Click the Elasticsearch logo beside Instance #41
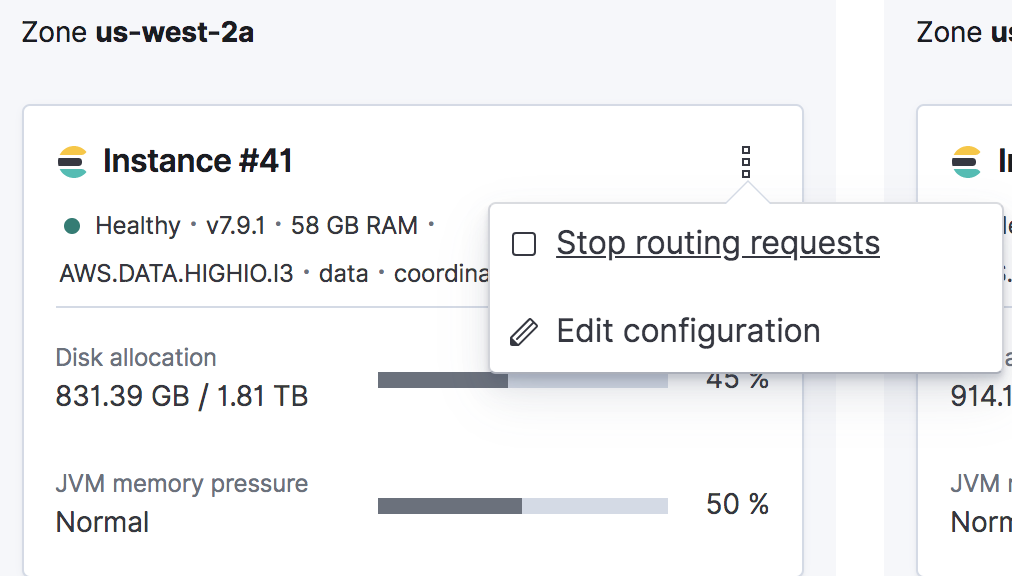Viewport: 1012px width, 576px height. click(x=73, y=161)
